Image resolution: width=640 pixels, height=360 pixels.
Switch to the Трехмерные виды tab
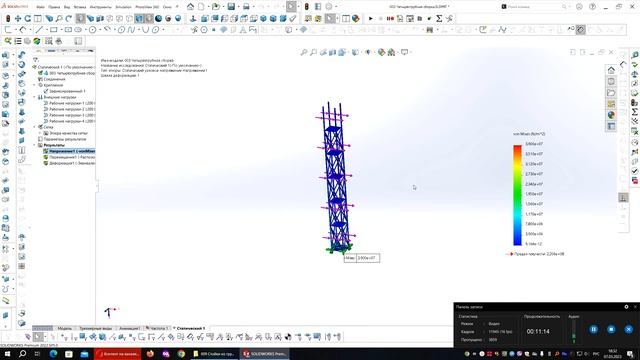click(x=96, y=328)
